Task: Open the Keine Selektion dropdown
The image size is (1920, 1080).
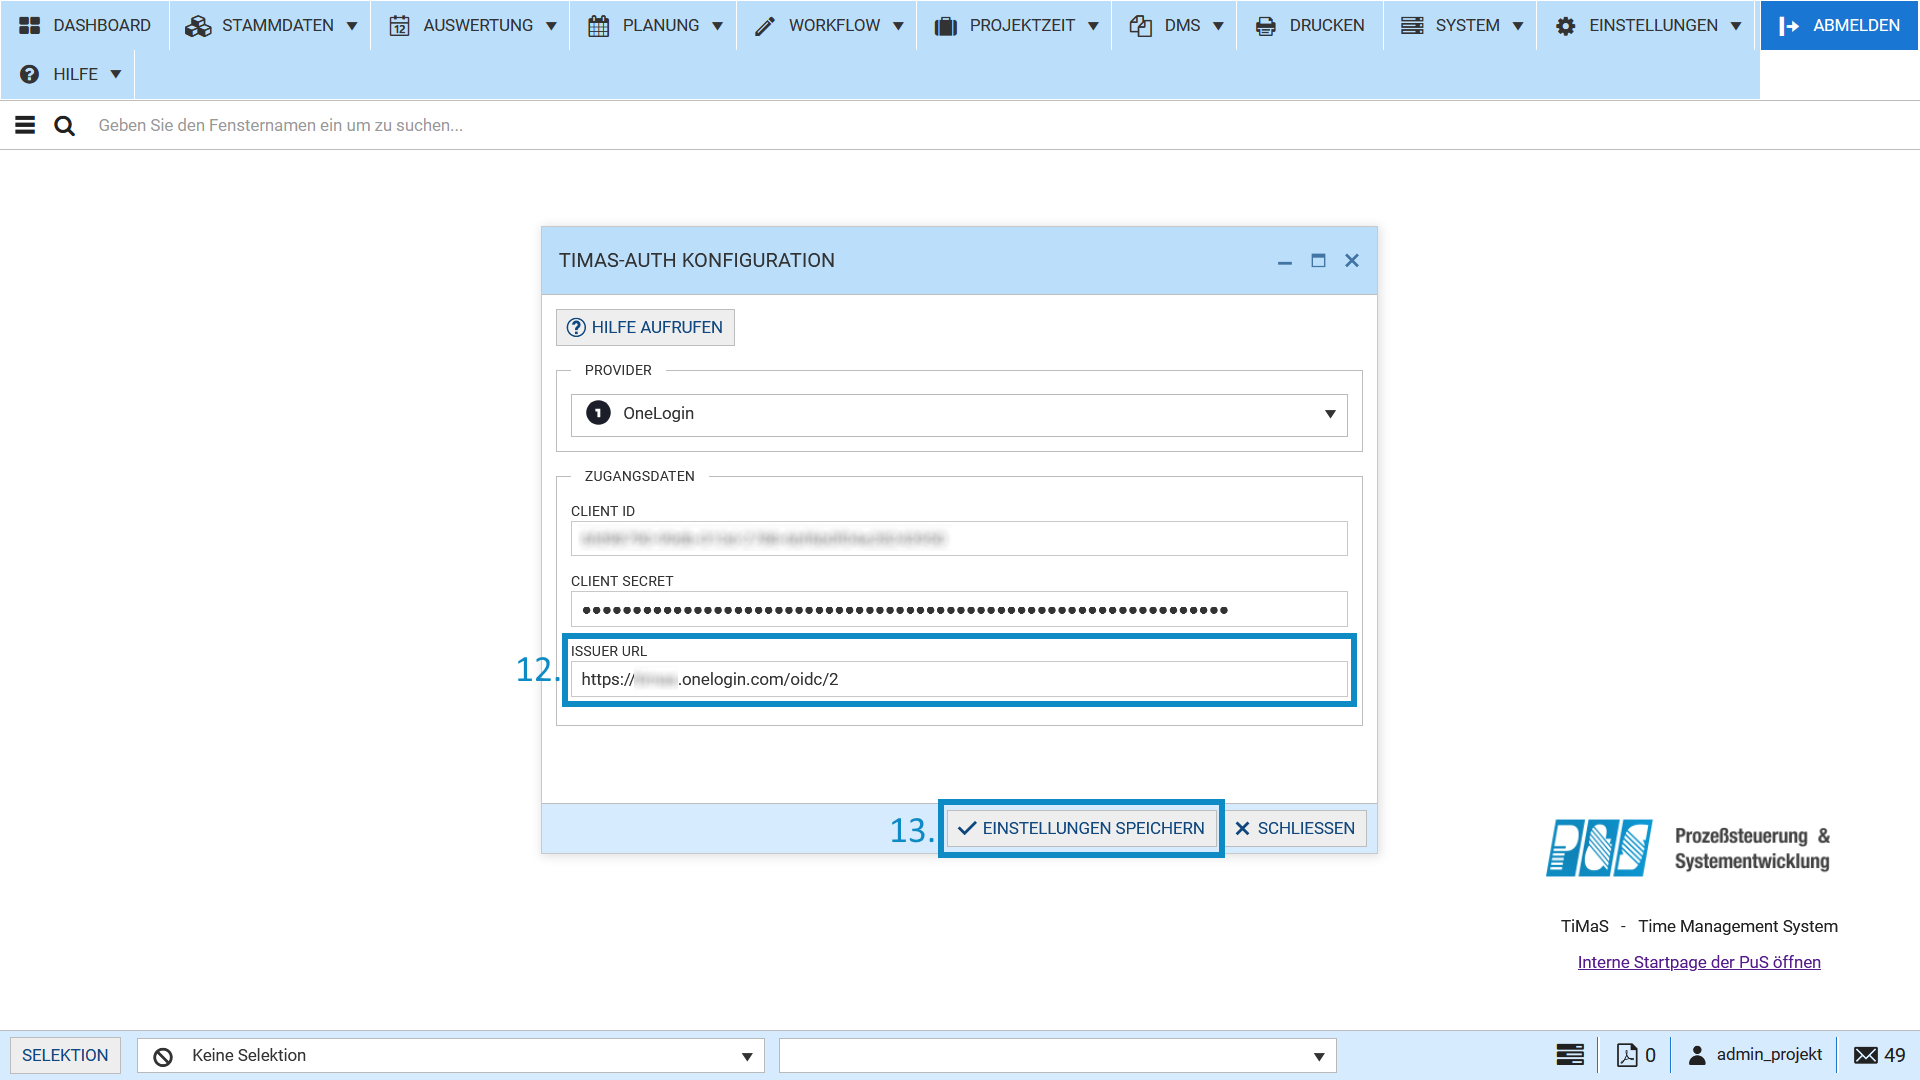Action: pyautogui.click(x=451, y=1055)
